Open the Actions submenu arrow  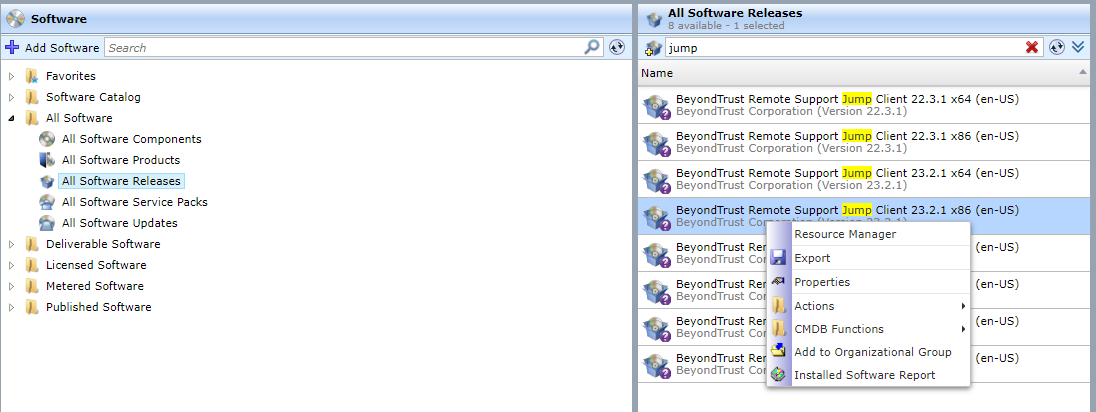click(963, 306)
